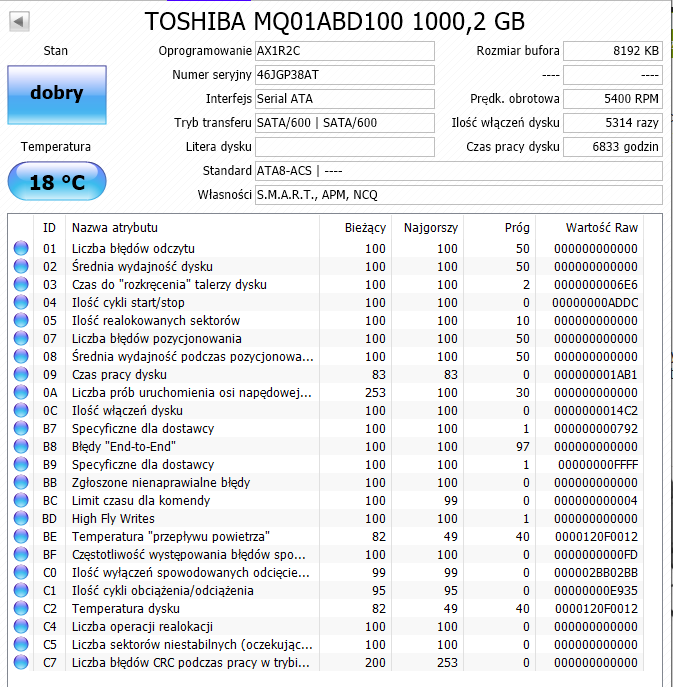Click raw value 00000000E935
Viewport: 673px width, 687px height.
[596, 591]
